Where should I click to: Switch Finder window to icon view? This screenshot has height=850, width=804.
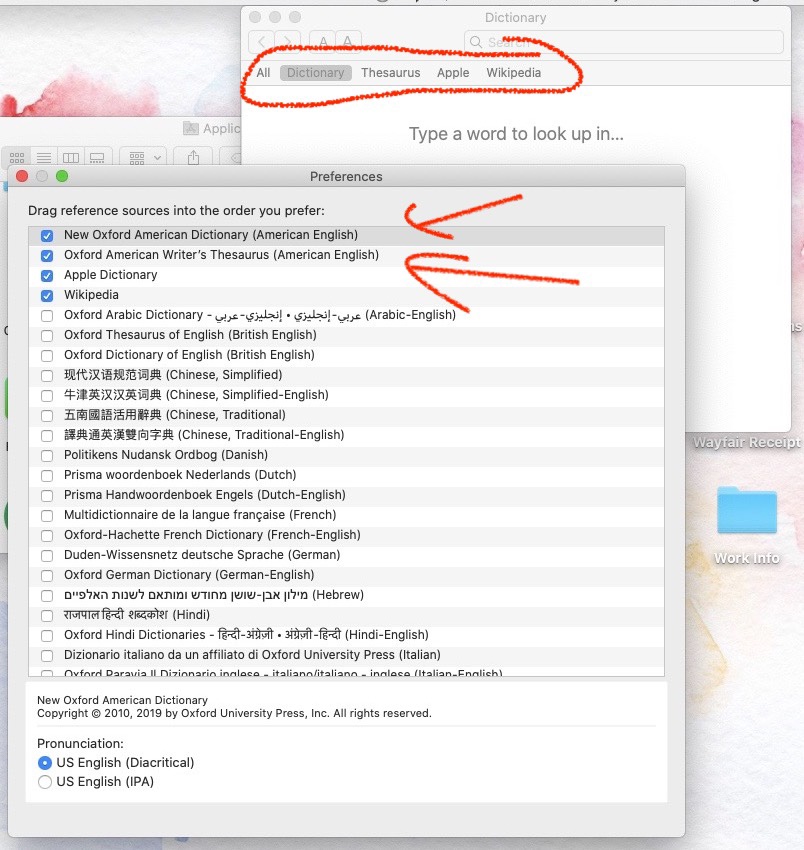(17, 158)
